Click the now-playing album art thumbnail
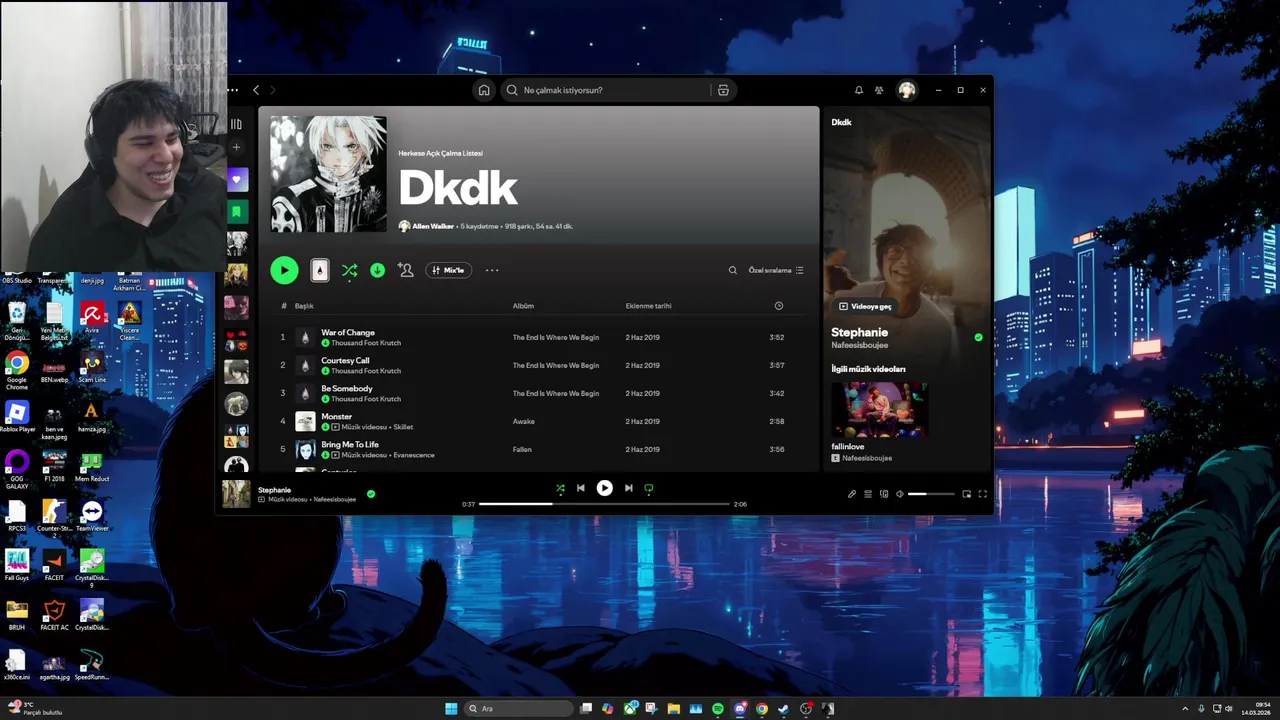 236,494
